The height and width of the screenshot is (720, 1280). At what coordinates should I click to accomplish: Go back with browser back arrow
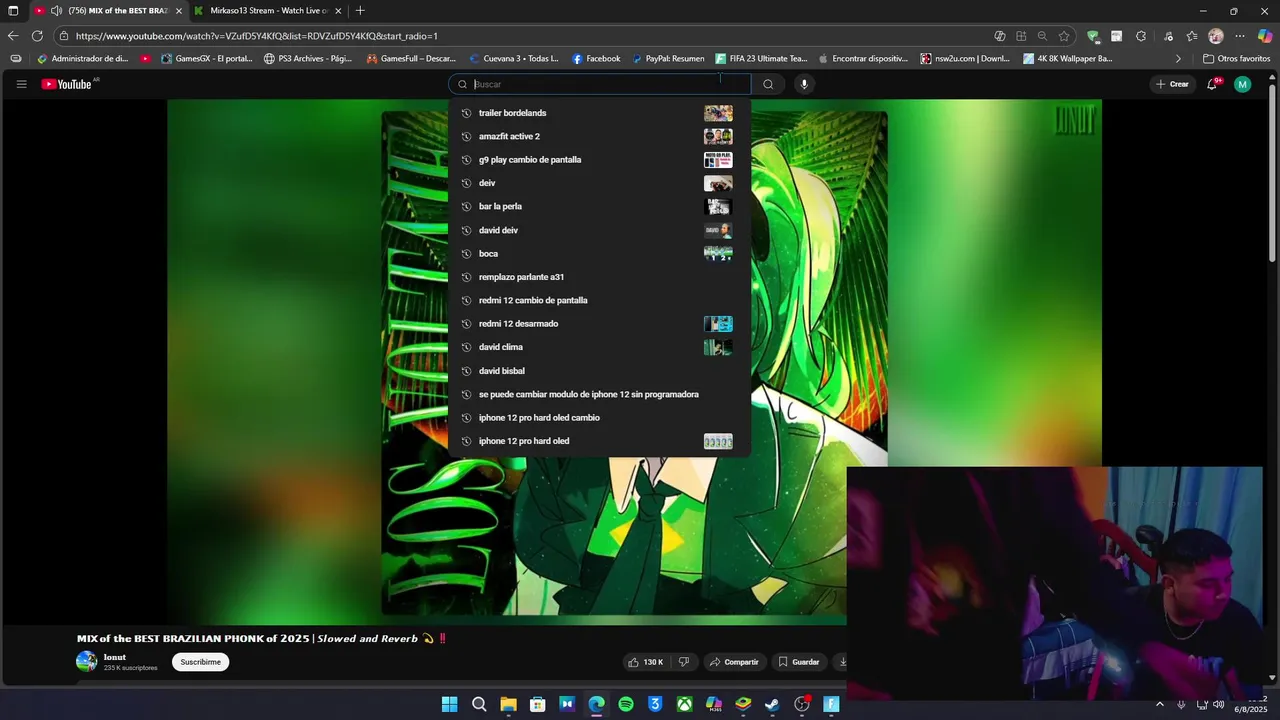(x=13, y=36)
